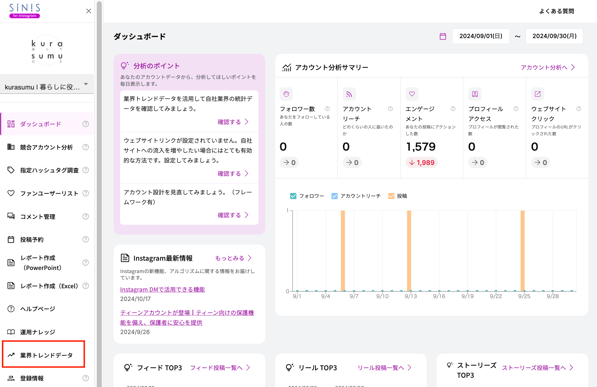Open ヘルプページ in sidebar
This screenshot has height=387, width=597.
(46, 309)
